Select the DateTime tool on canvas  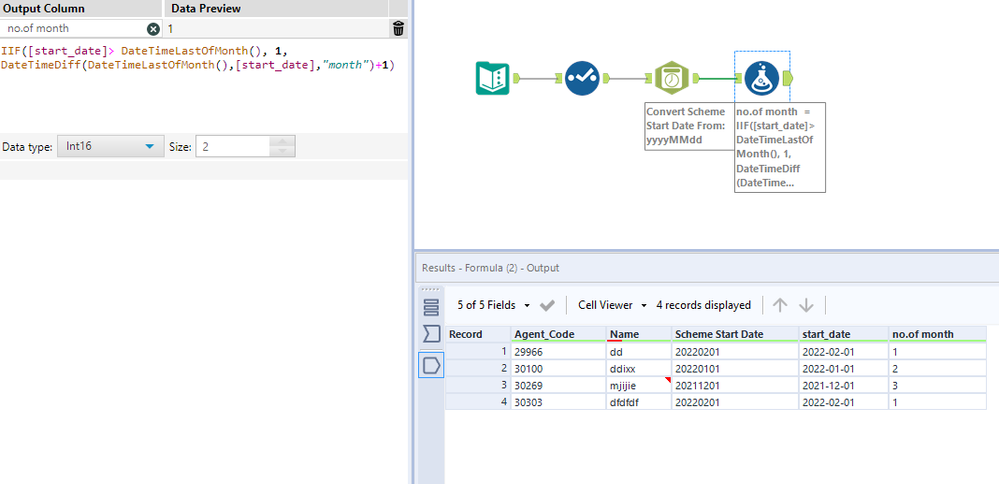672,78
